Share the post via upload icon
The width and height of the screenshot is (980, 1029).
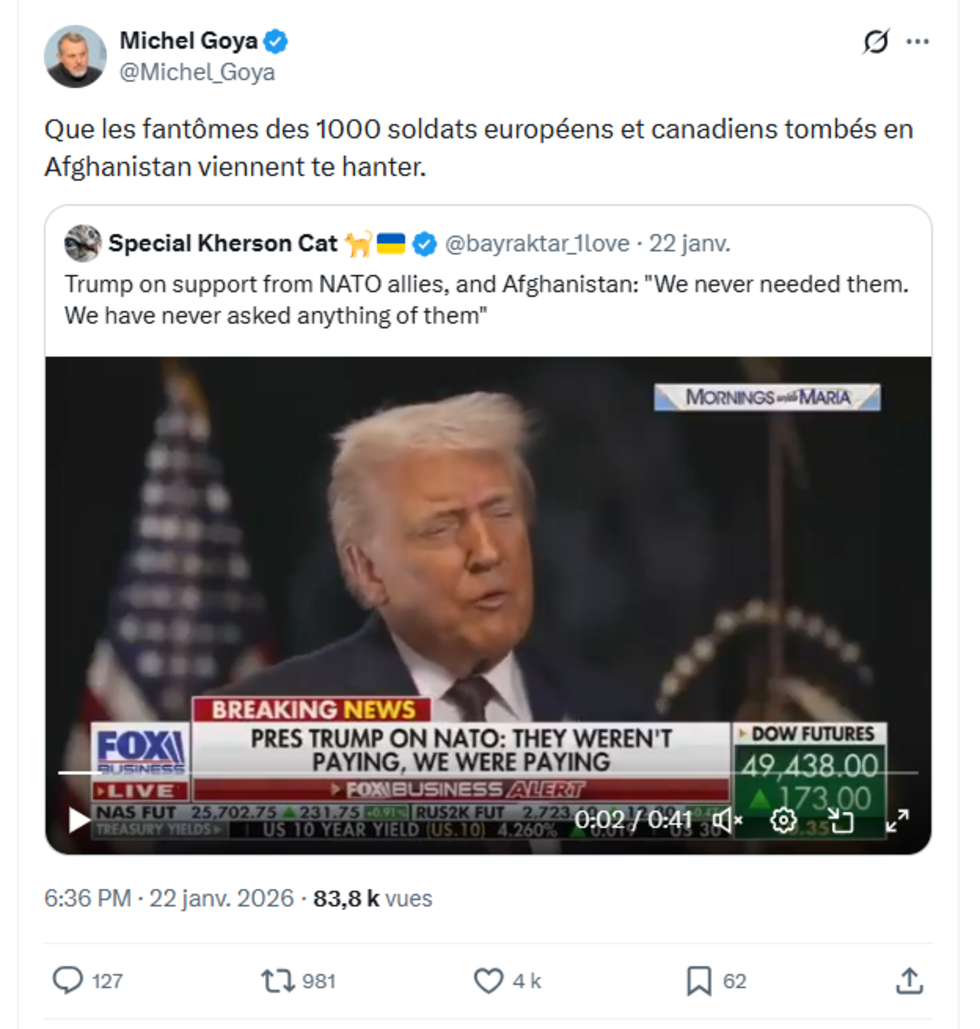[x=909, y=981]
